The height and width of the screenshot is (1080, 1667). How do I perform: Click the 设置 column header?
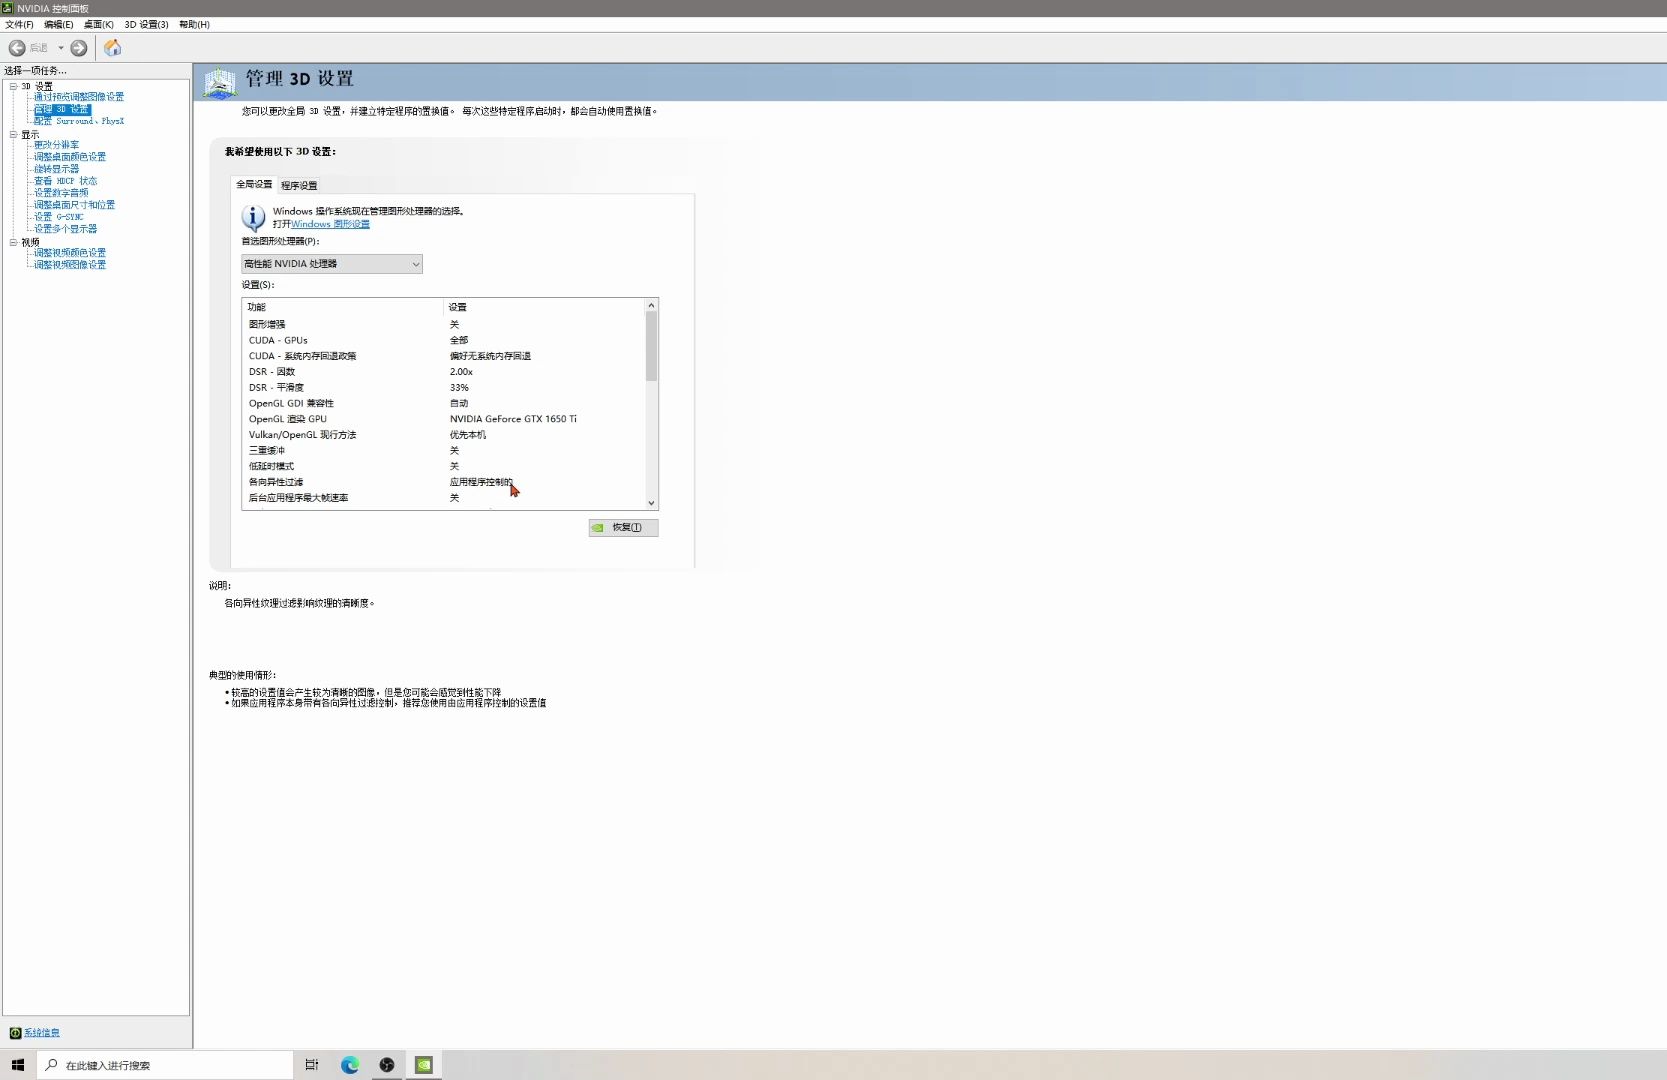coord(545,307)
